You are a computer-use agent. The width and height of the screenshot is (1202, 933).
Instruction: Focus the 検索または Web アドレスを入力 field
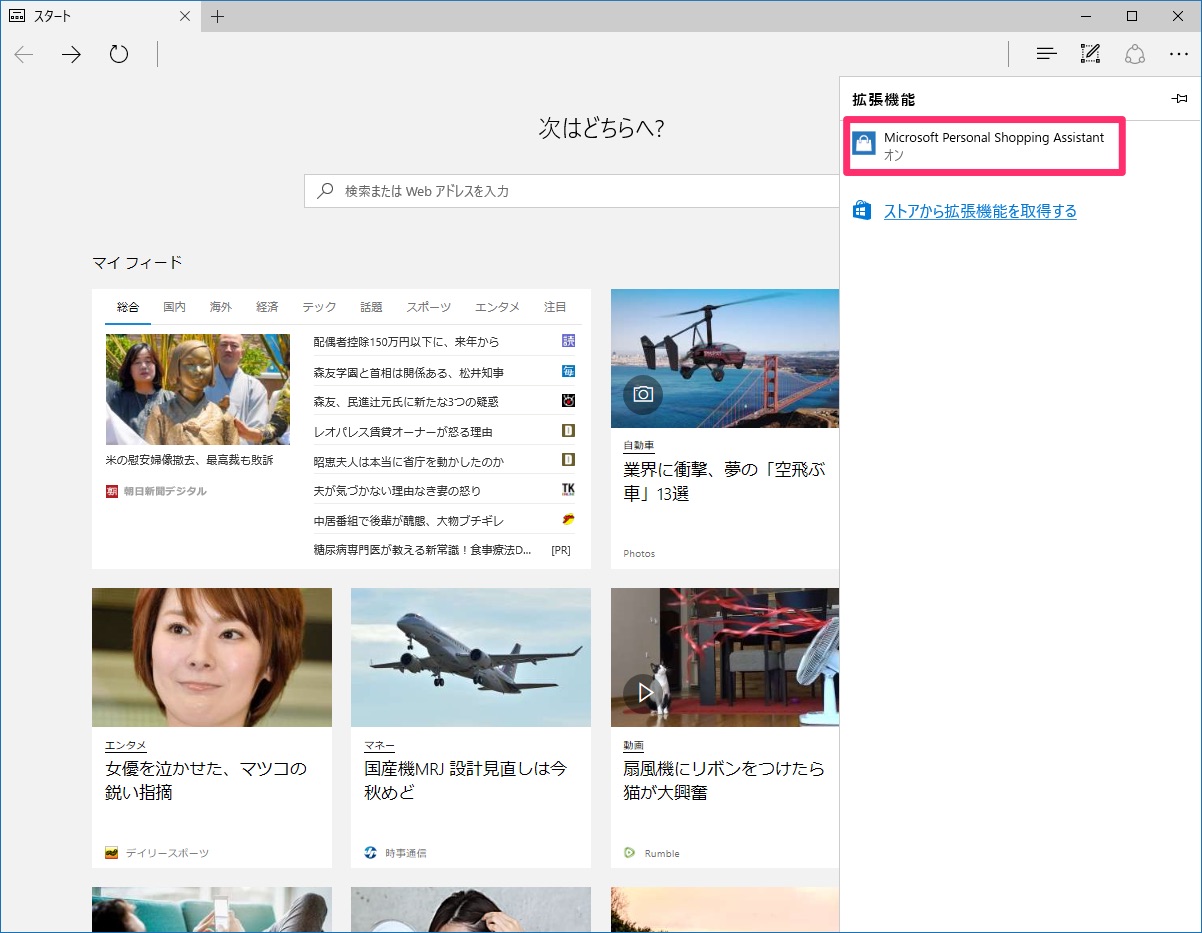[572, 190]
